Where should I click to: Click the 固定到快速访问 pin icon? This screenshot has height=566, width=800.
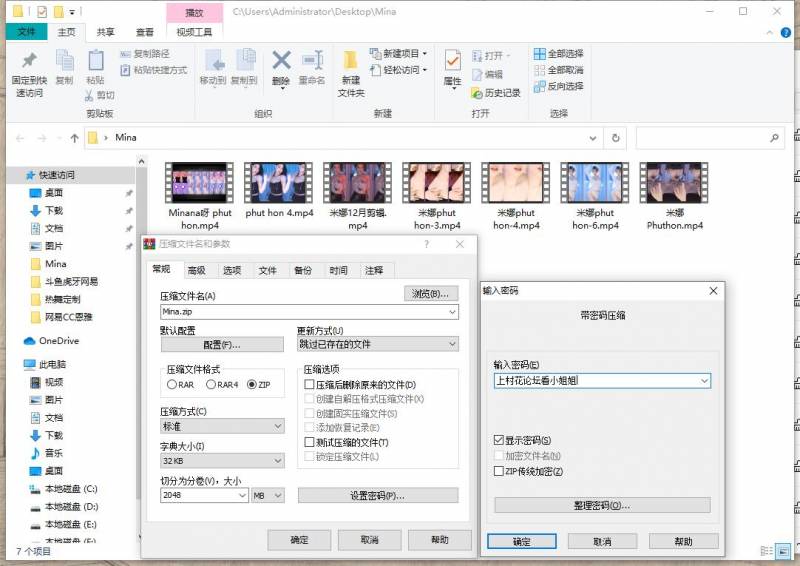coord(28,62)
